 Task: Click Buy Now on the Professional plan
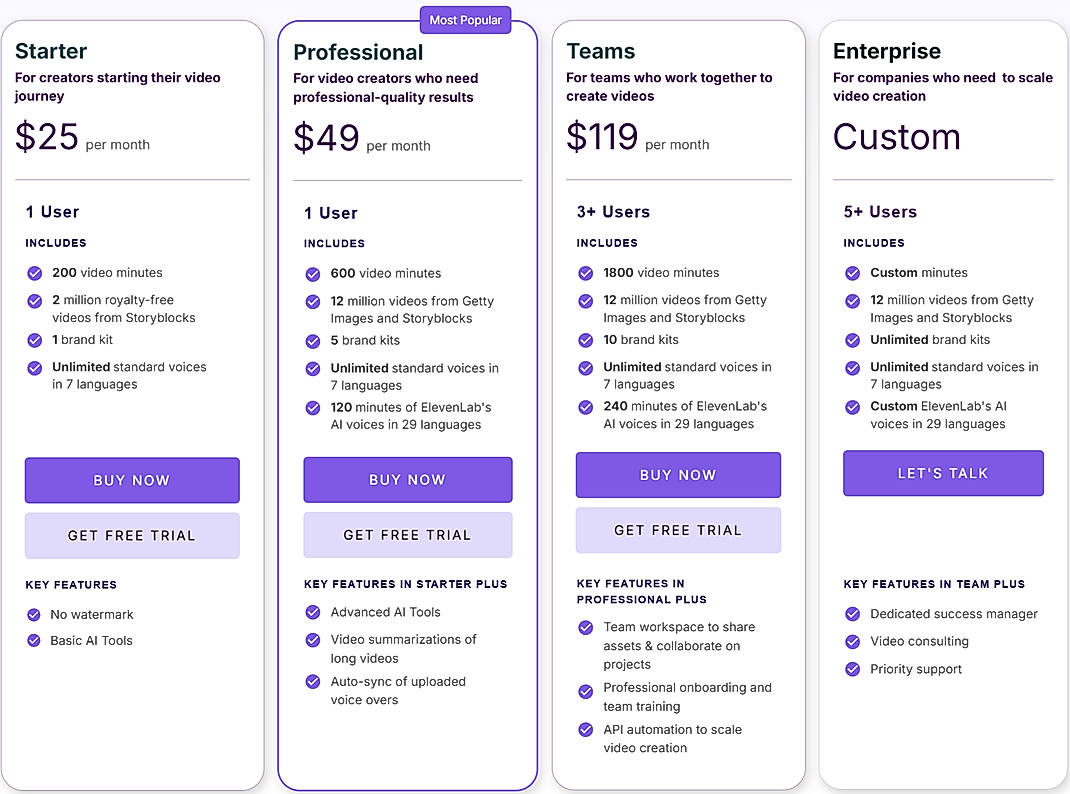pos(407,480)
